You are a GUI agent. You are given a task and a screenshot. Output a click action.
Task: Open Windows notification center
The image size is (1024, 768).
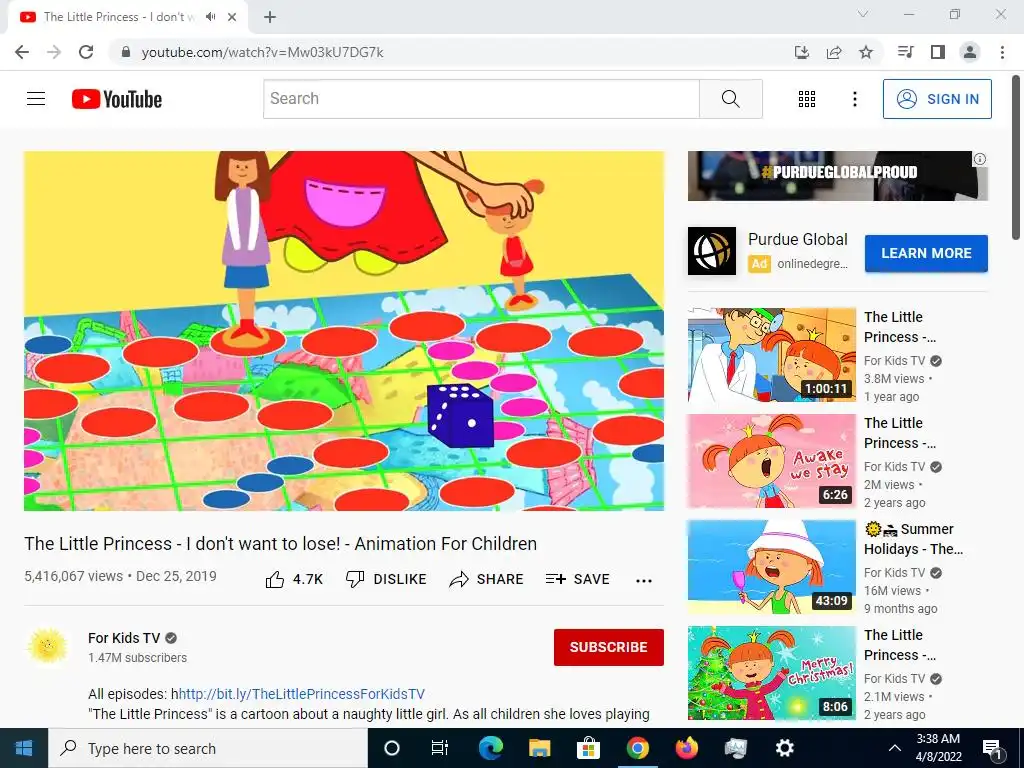pos(992,748)
